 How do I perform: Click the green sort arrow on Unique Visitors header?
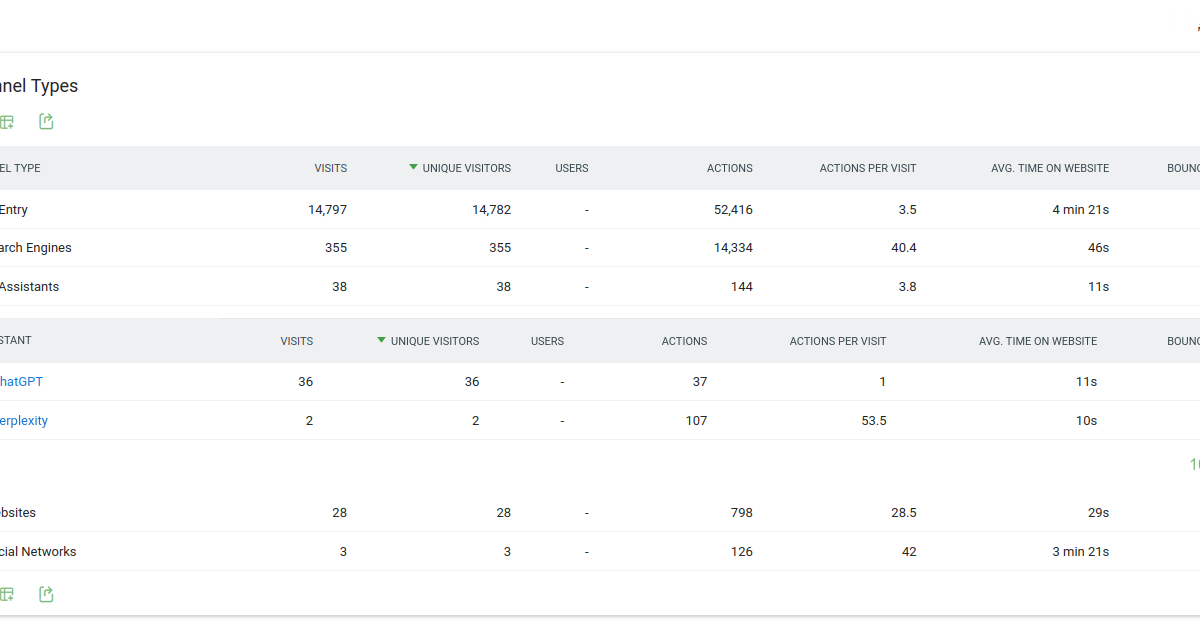[413, 168]
